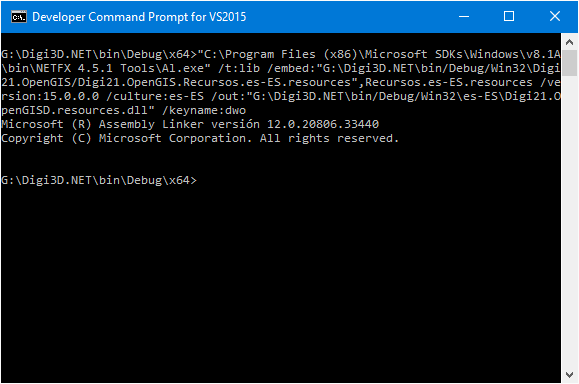
Task: Minimize the Developer Command Prompt window
Action: [464, 17]
